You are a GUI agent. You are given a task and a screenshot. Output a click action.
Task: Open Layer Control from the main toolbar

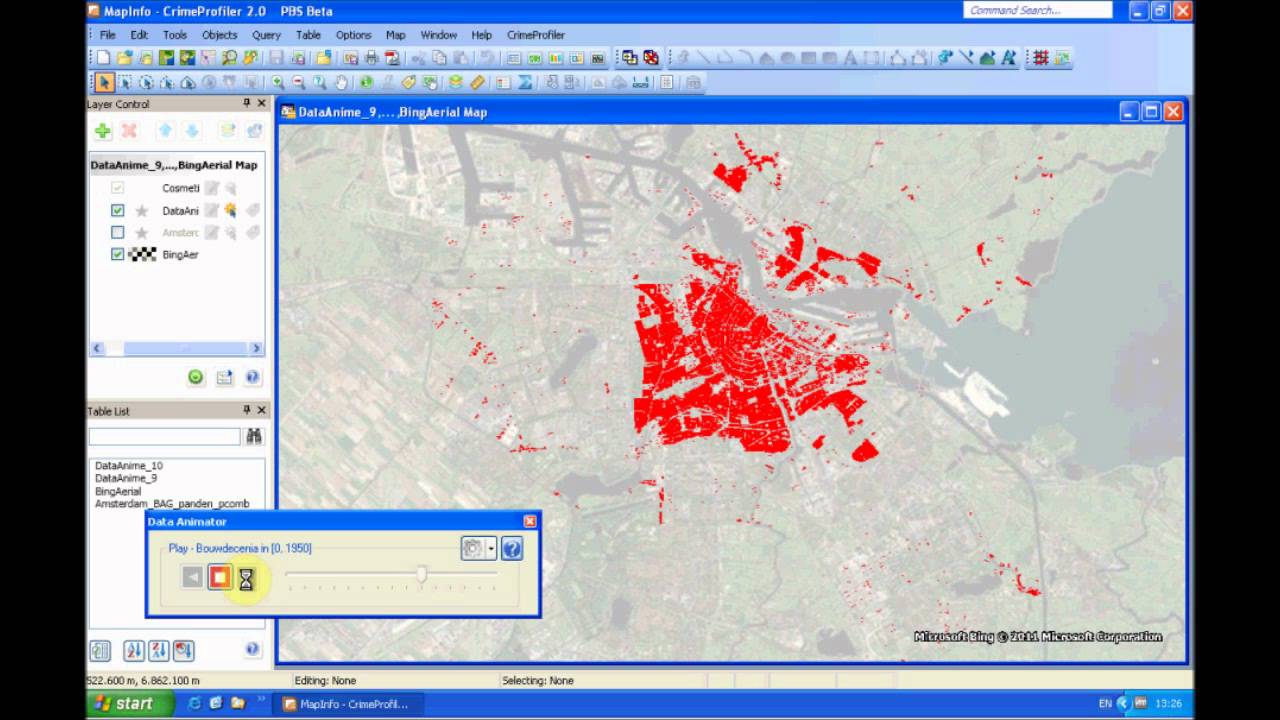coord(455,82)
